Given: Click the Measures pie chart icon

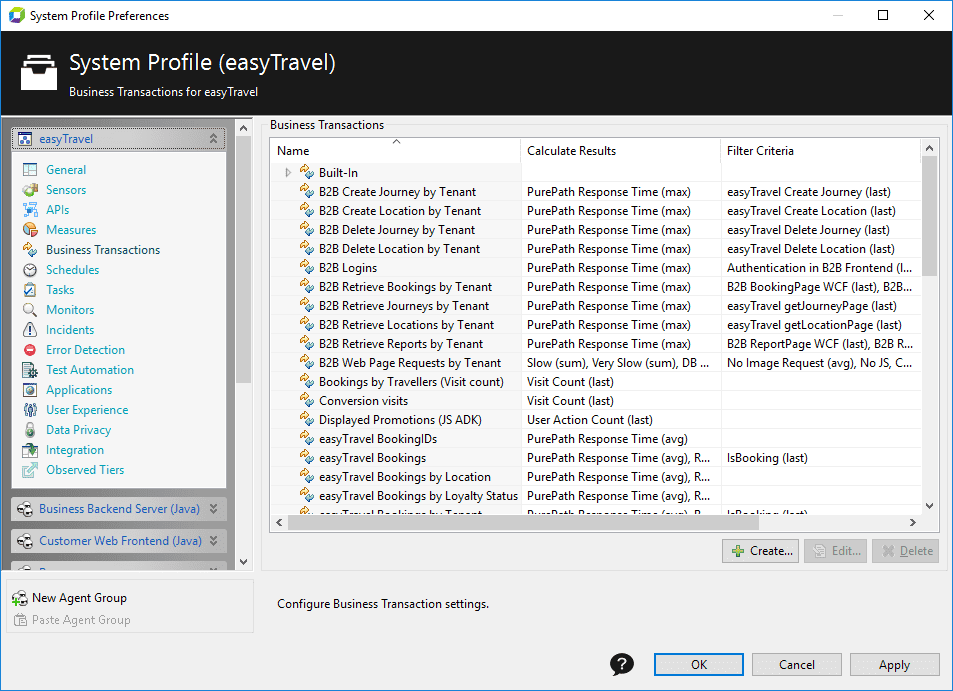Looking at the screenshot, I should (30, 230).
